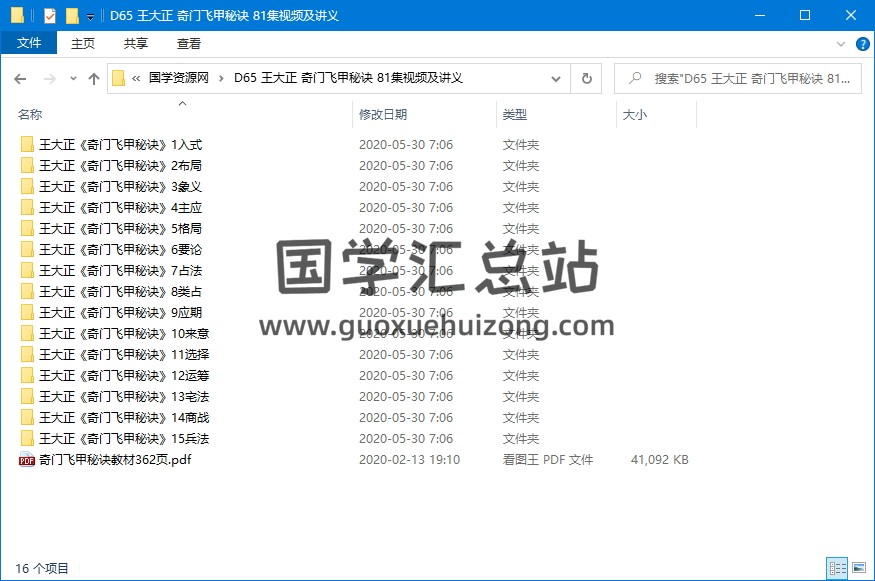Sort by the 类型 column header
Screen dimensions: 875x581
pos(515,114)
